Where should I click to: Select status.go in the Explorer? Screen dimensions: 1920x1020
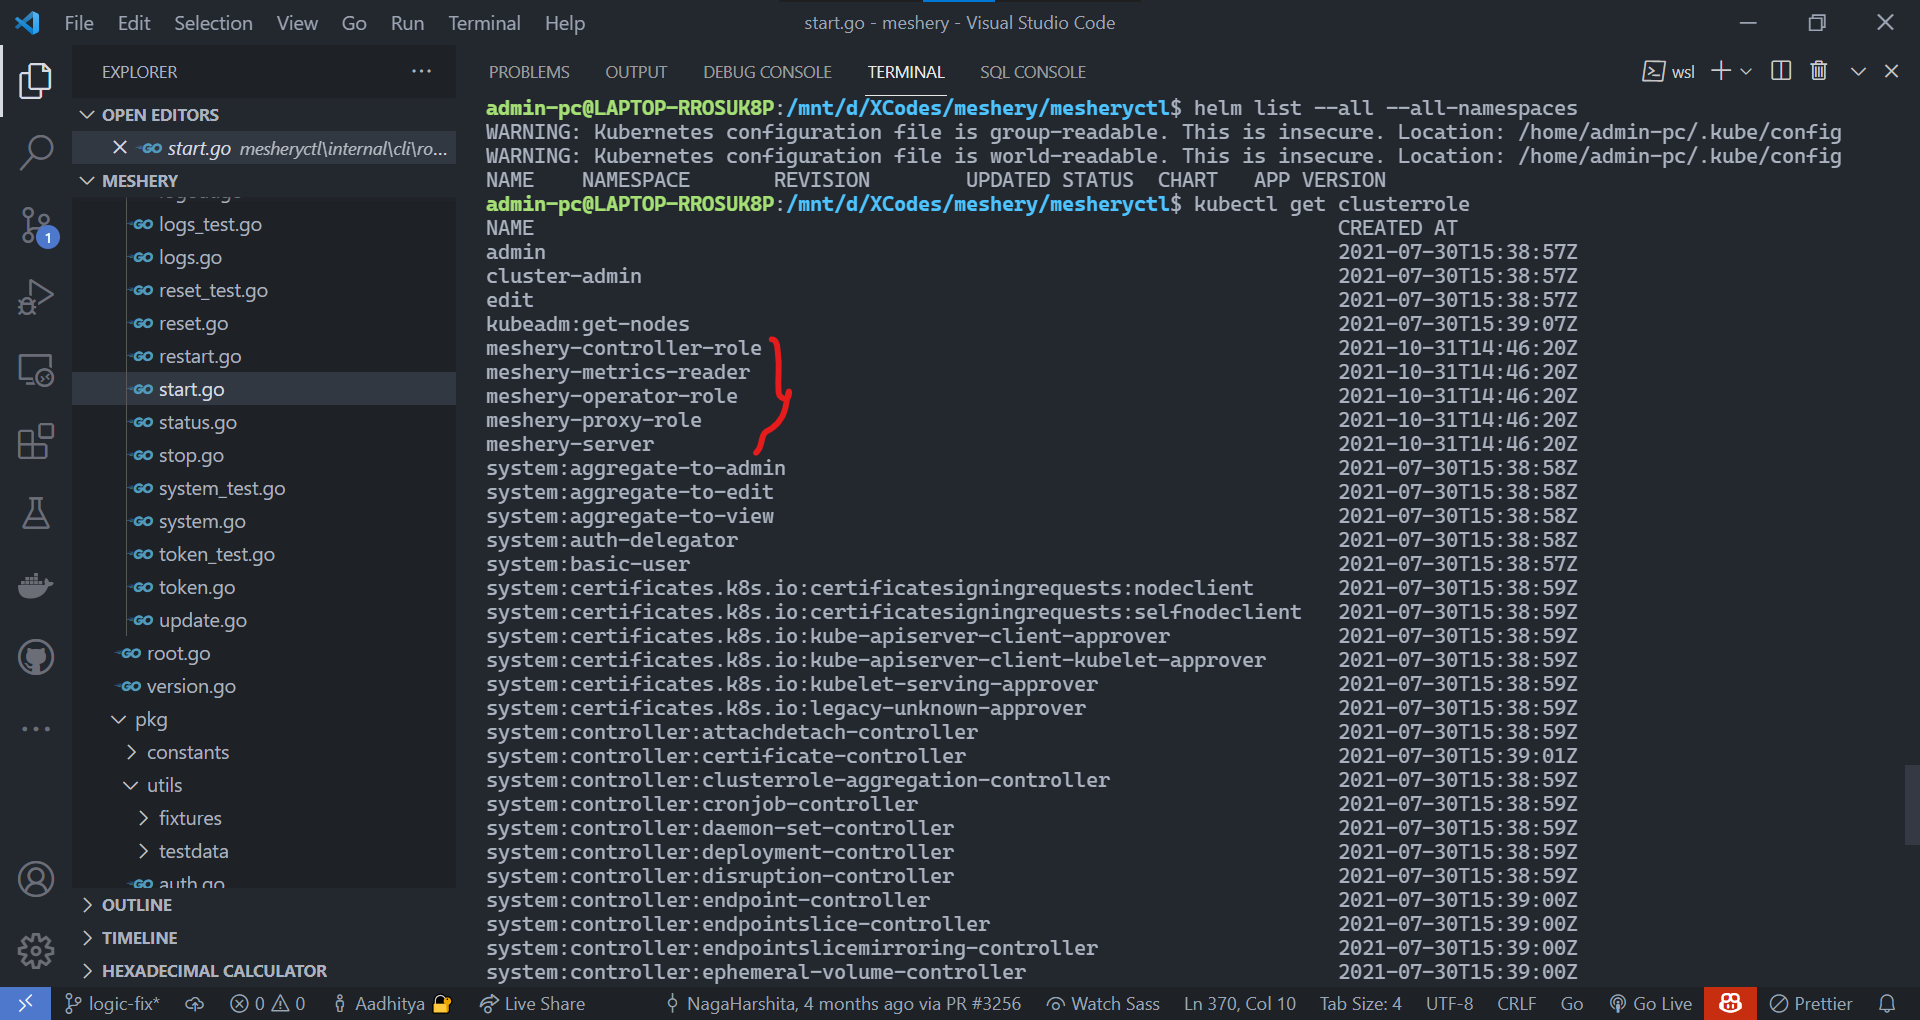tap(197, 422)
